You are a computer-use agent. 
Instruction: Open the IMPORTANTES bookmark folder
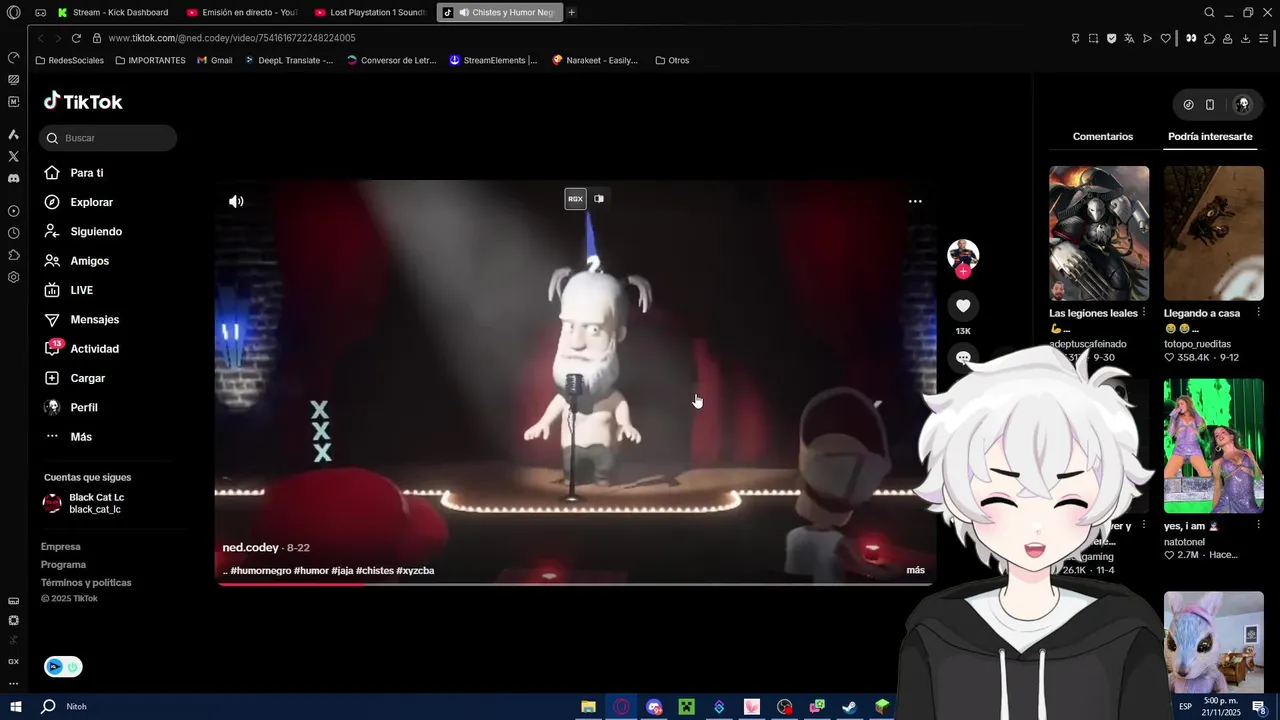pos(150,60)
